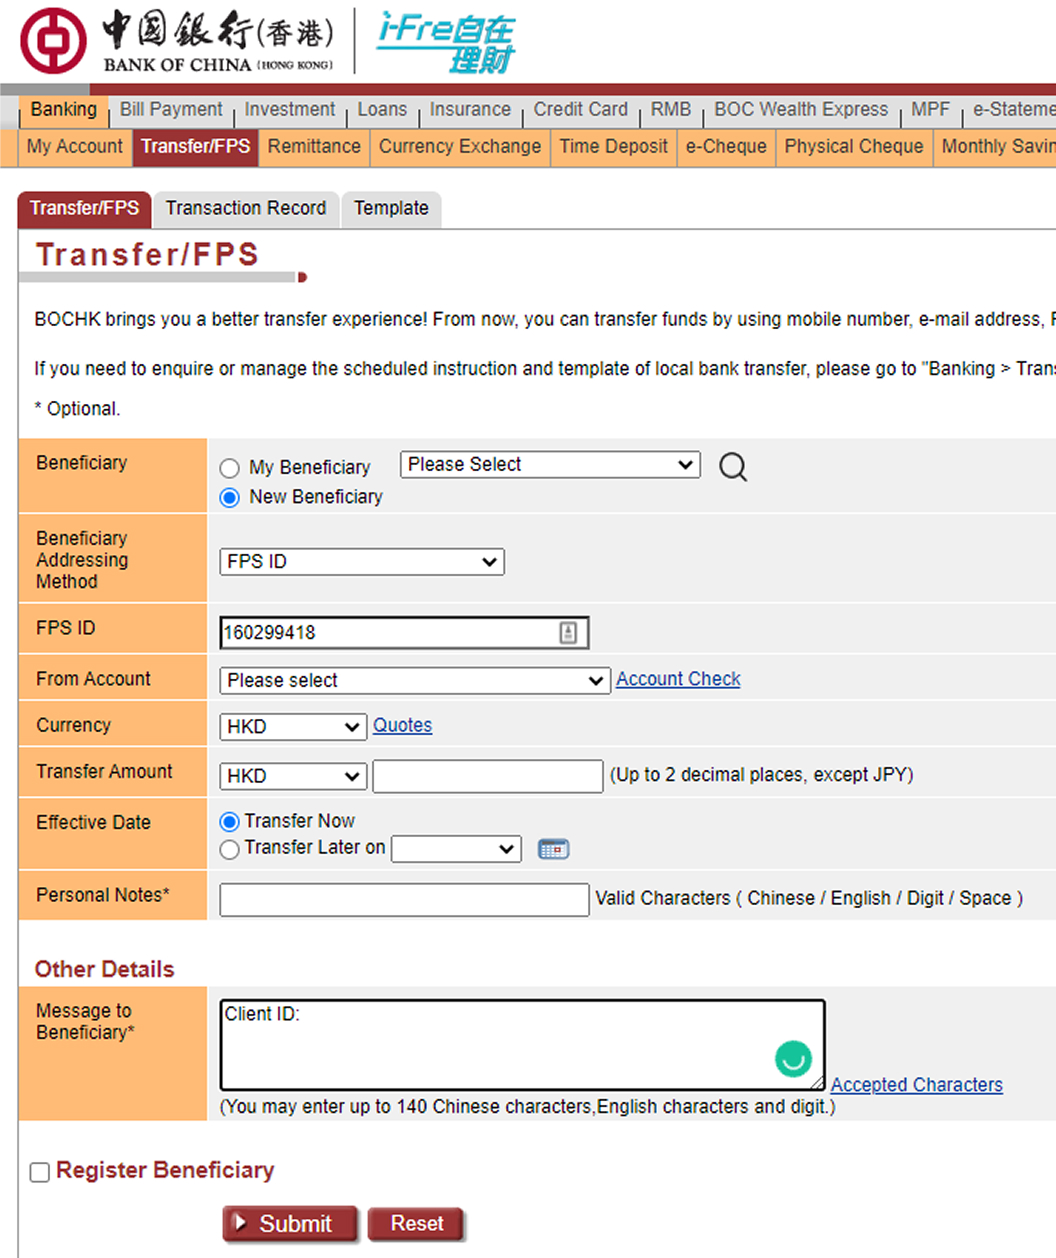Image resolution: width=1056 pixels, height=1258 pixels.
Task: Open the Transfer Amount currency dropdown
Action: coord(293,776)
